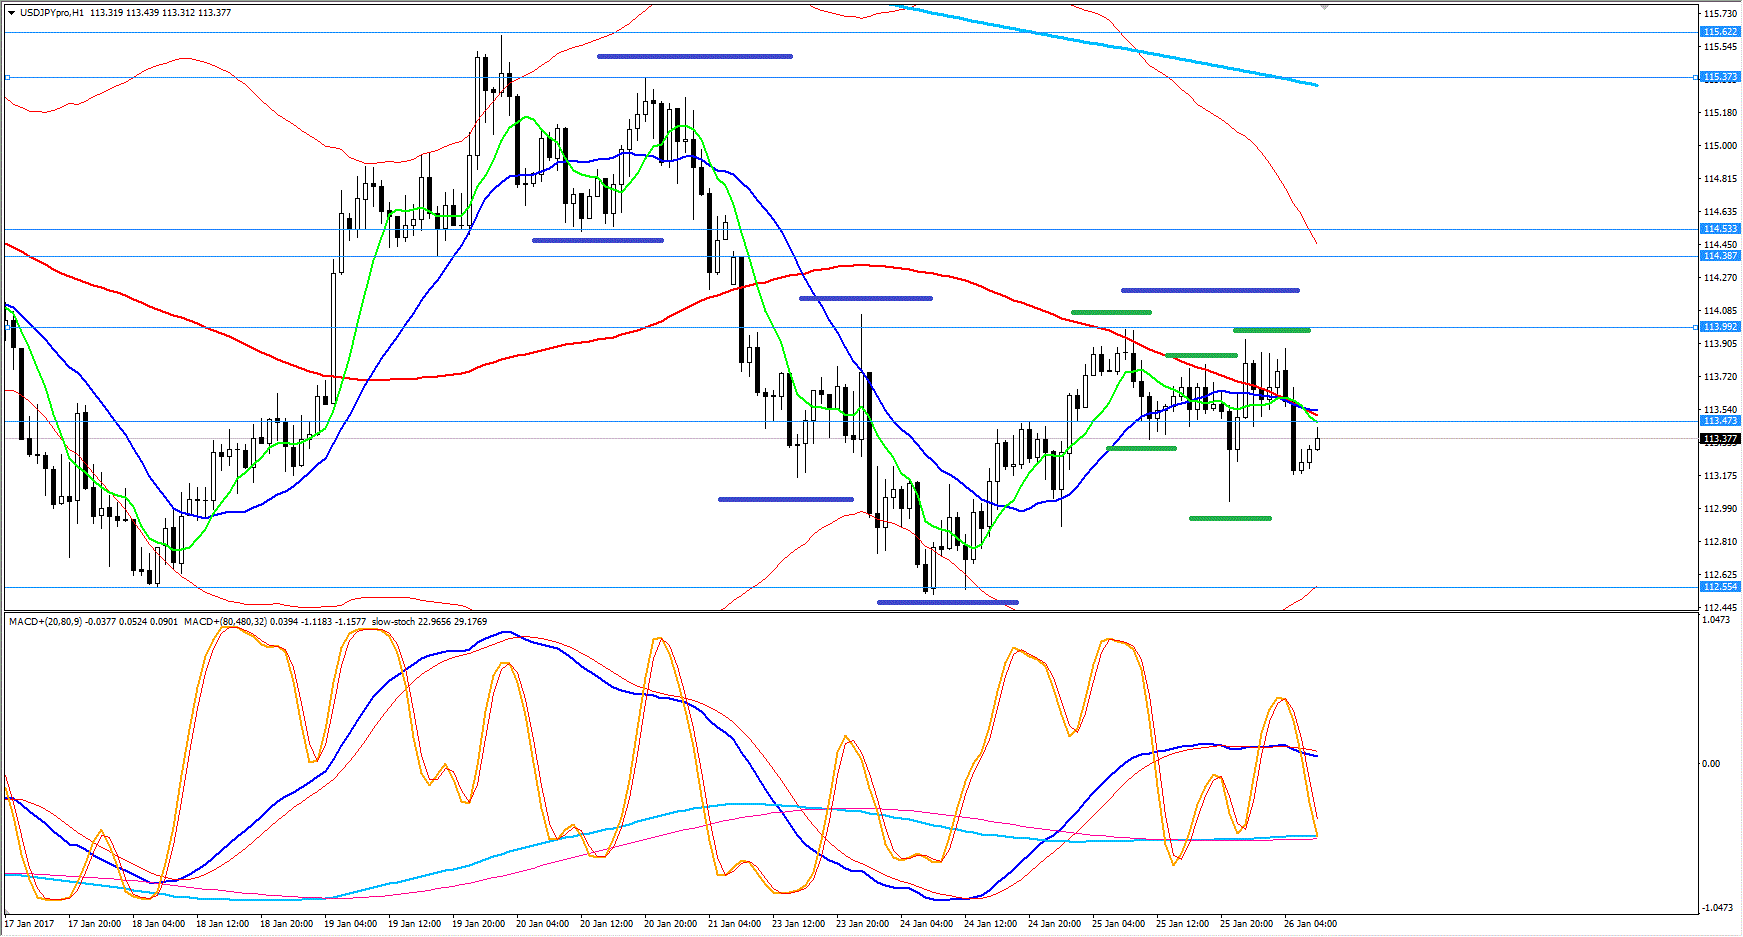Open the dropdown arrow beside USDJPYpro,H1 title

coord(11,13)
